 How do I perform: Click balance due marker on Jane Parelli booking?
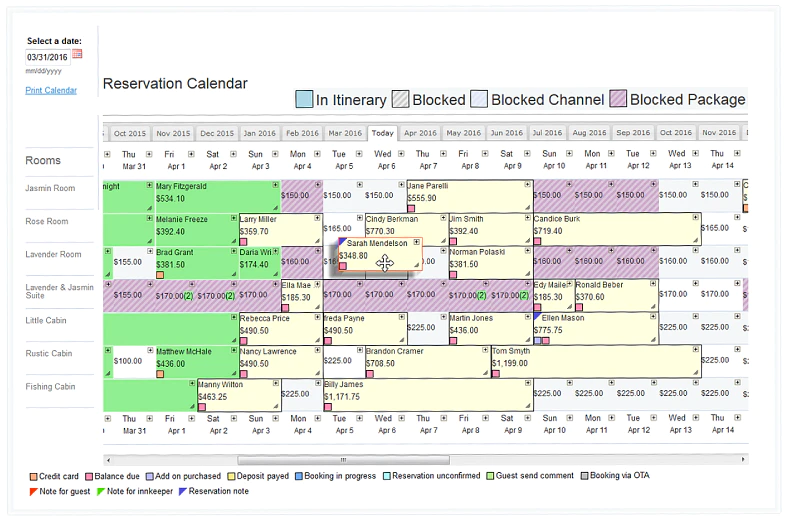click(x=411, y=208)
